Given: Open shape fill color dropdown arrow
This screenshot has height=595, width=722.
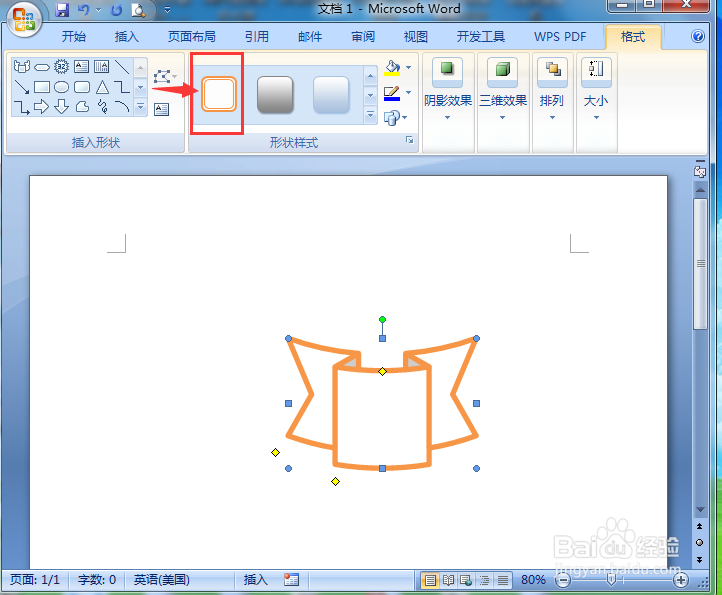Looking at the screenshot, I should (408, 68).
